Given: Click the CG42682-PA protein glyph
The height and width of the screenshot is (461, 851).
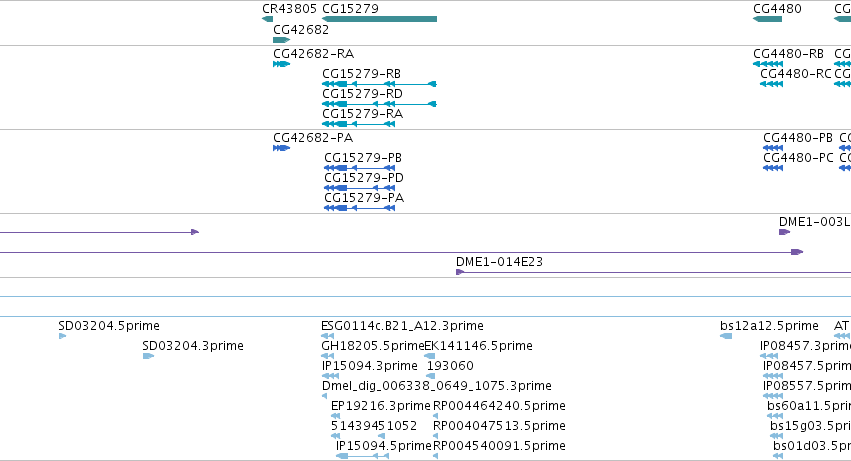Looking at the screenshot, I should pyautogui.click(x=282, y=148).
